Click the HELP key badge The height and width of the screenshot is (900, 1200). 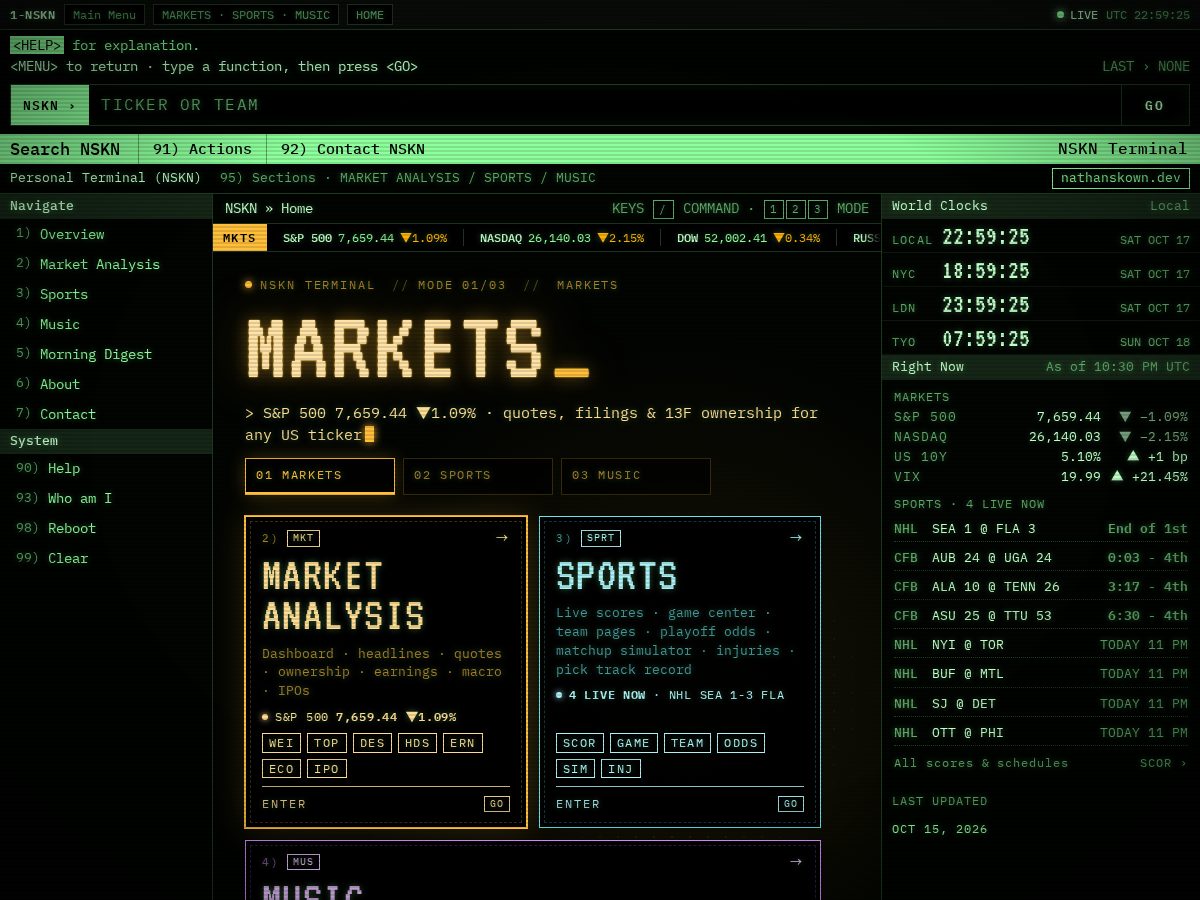(37, 45)
